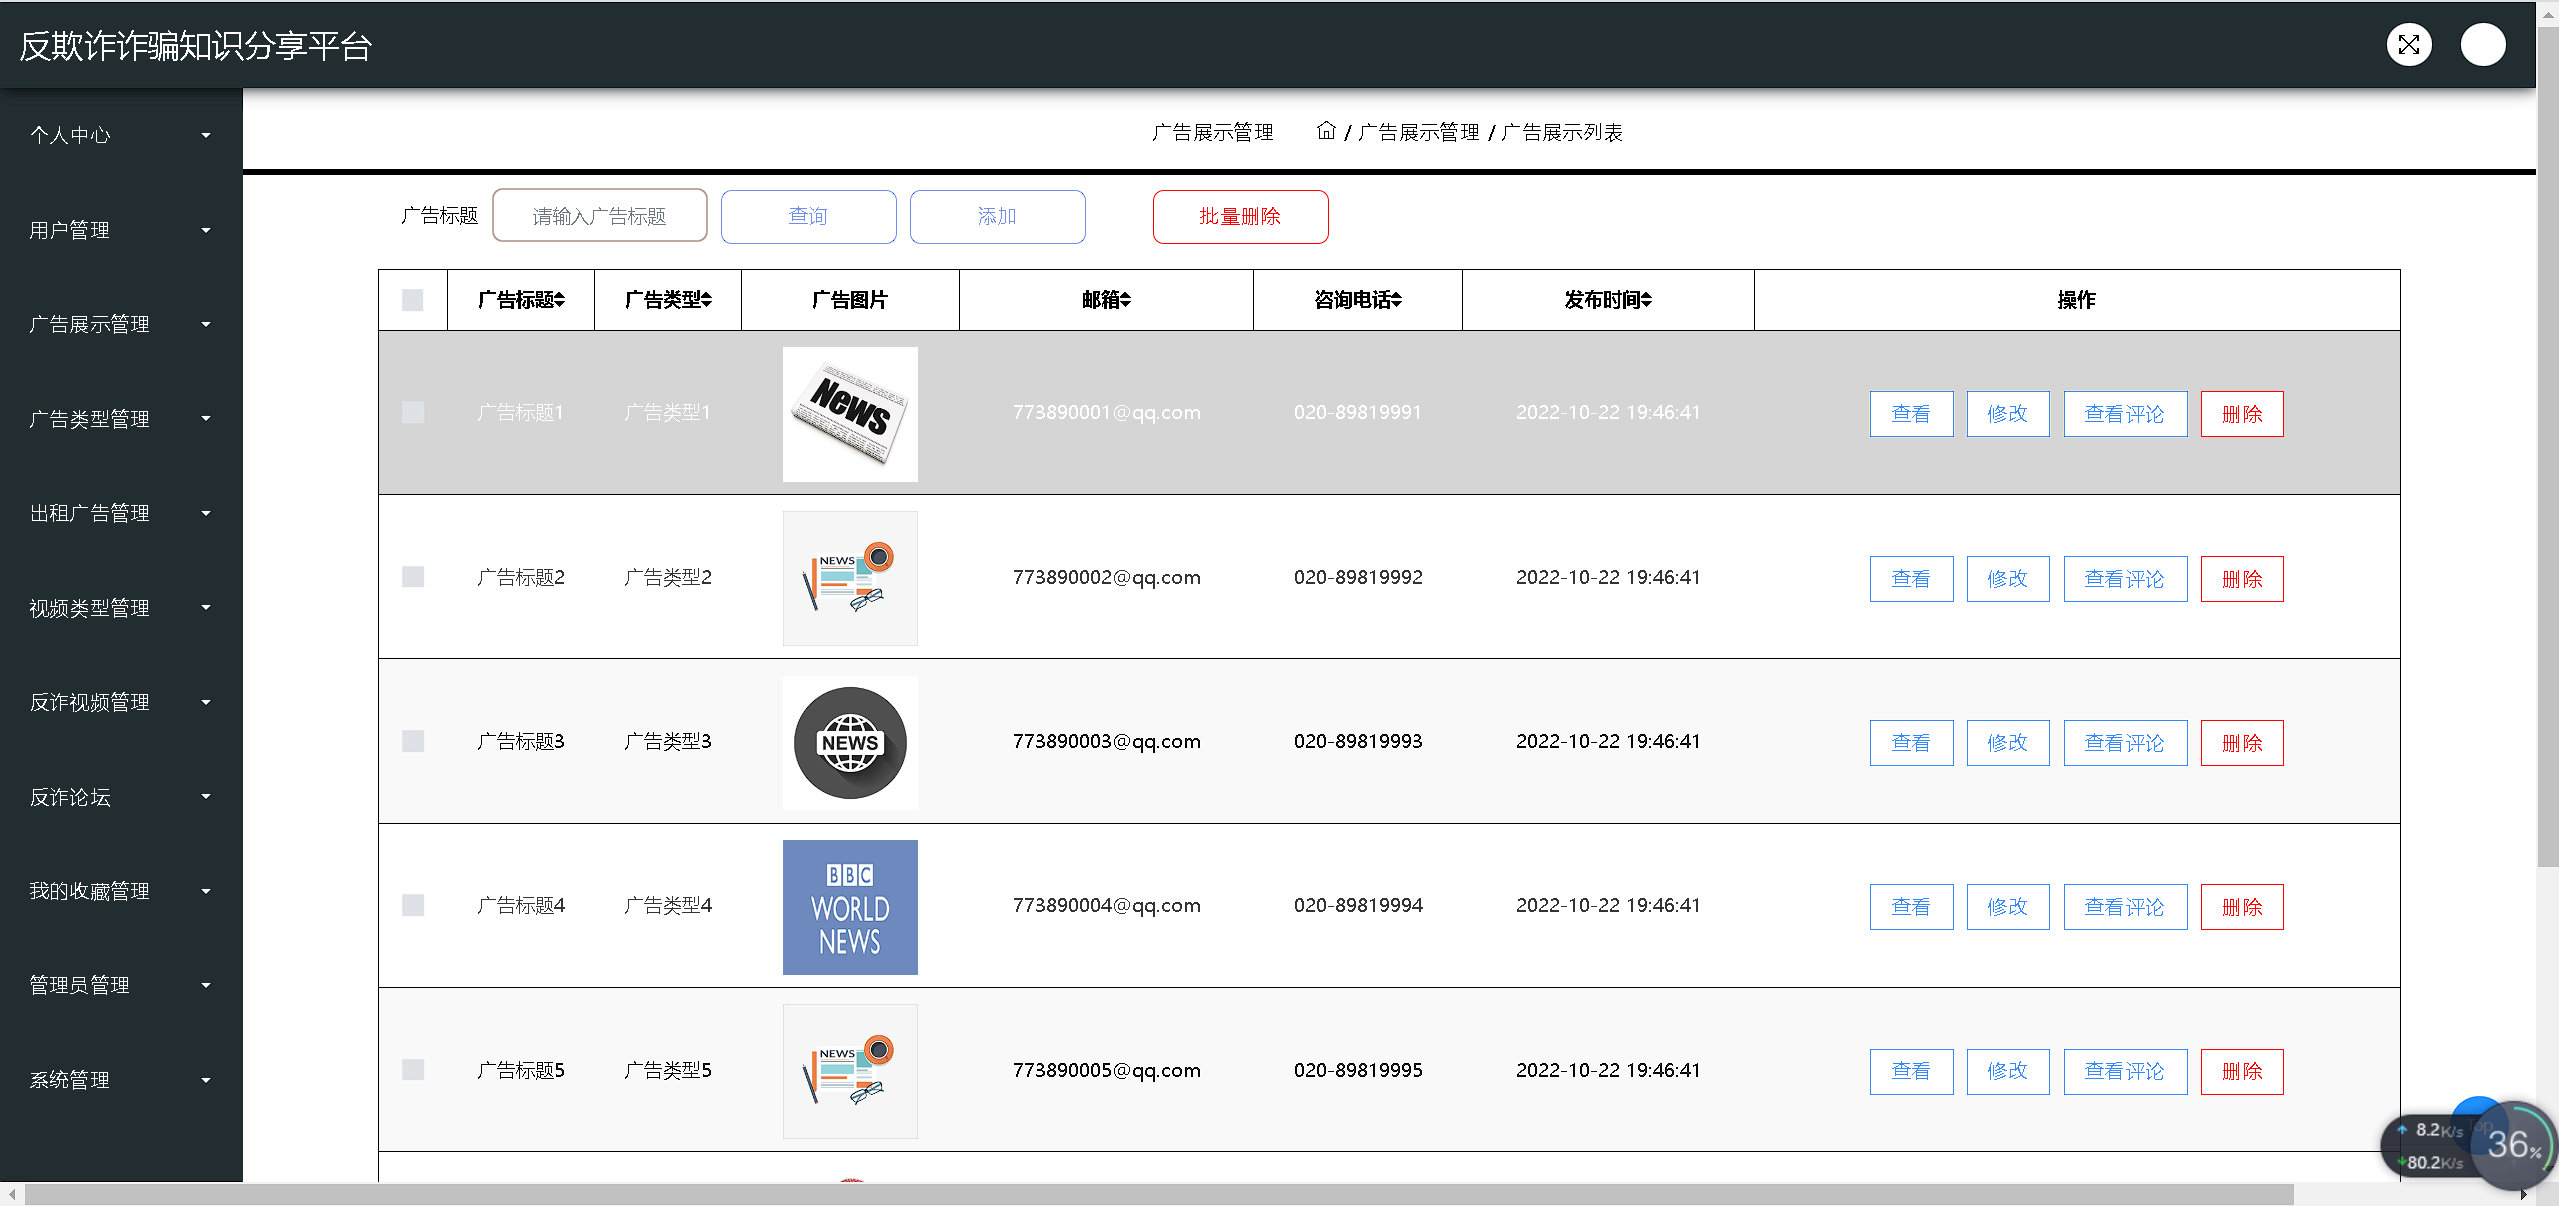2559x1206 pixels.
Task: Click 广告展示管理 breadcrumb link
Action: point(1418,132)
